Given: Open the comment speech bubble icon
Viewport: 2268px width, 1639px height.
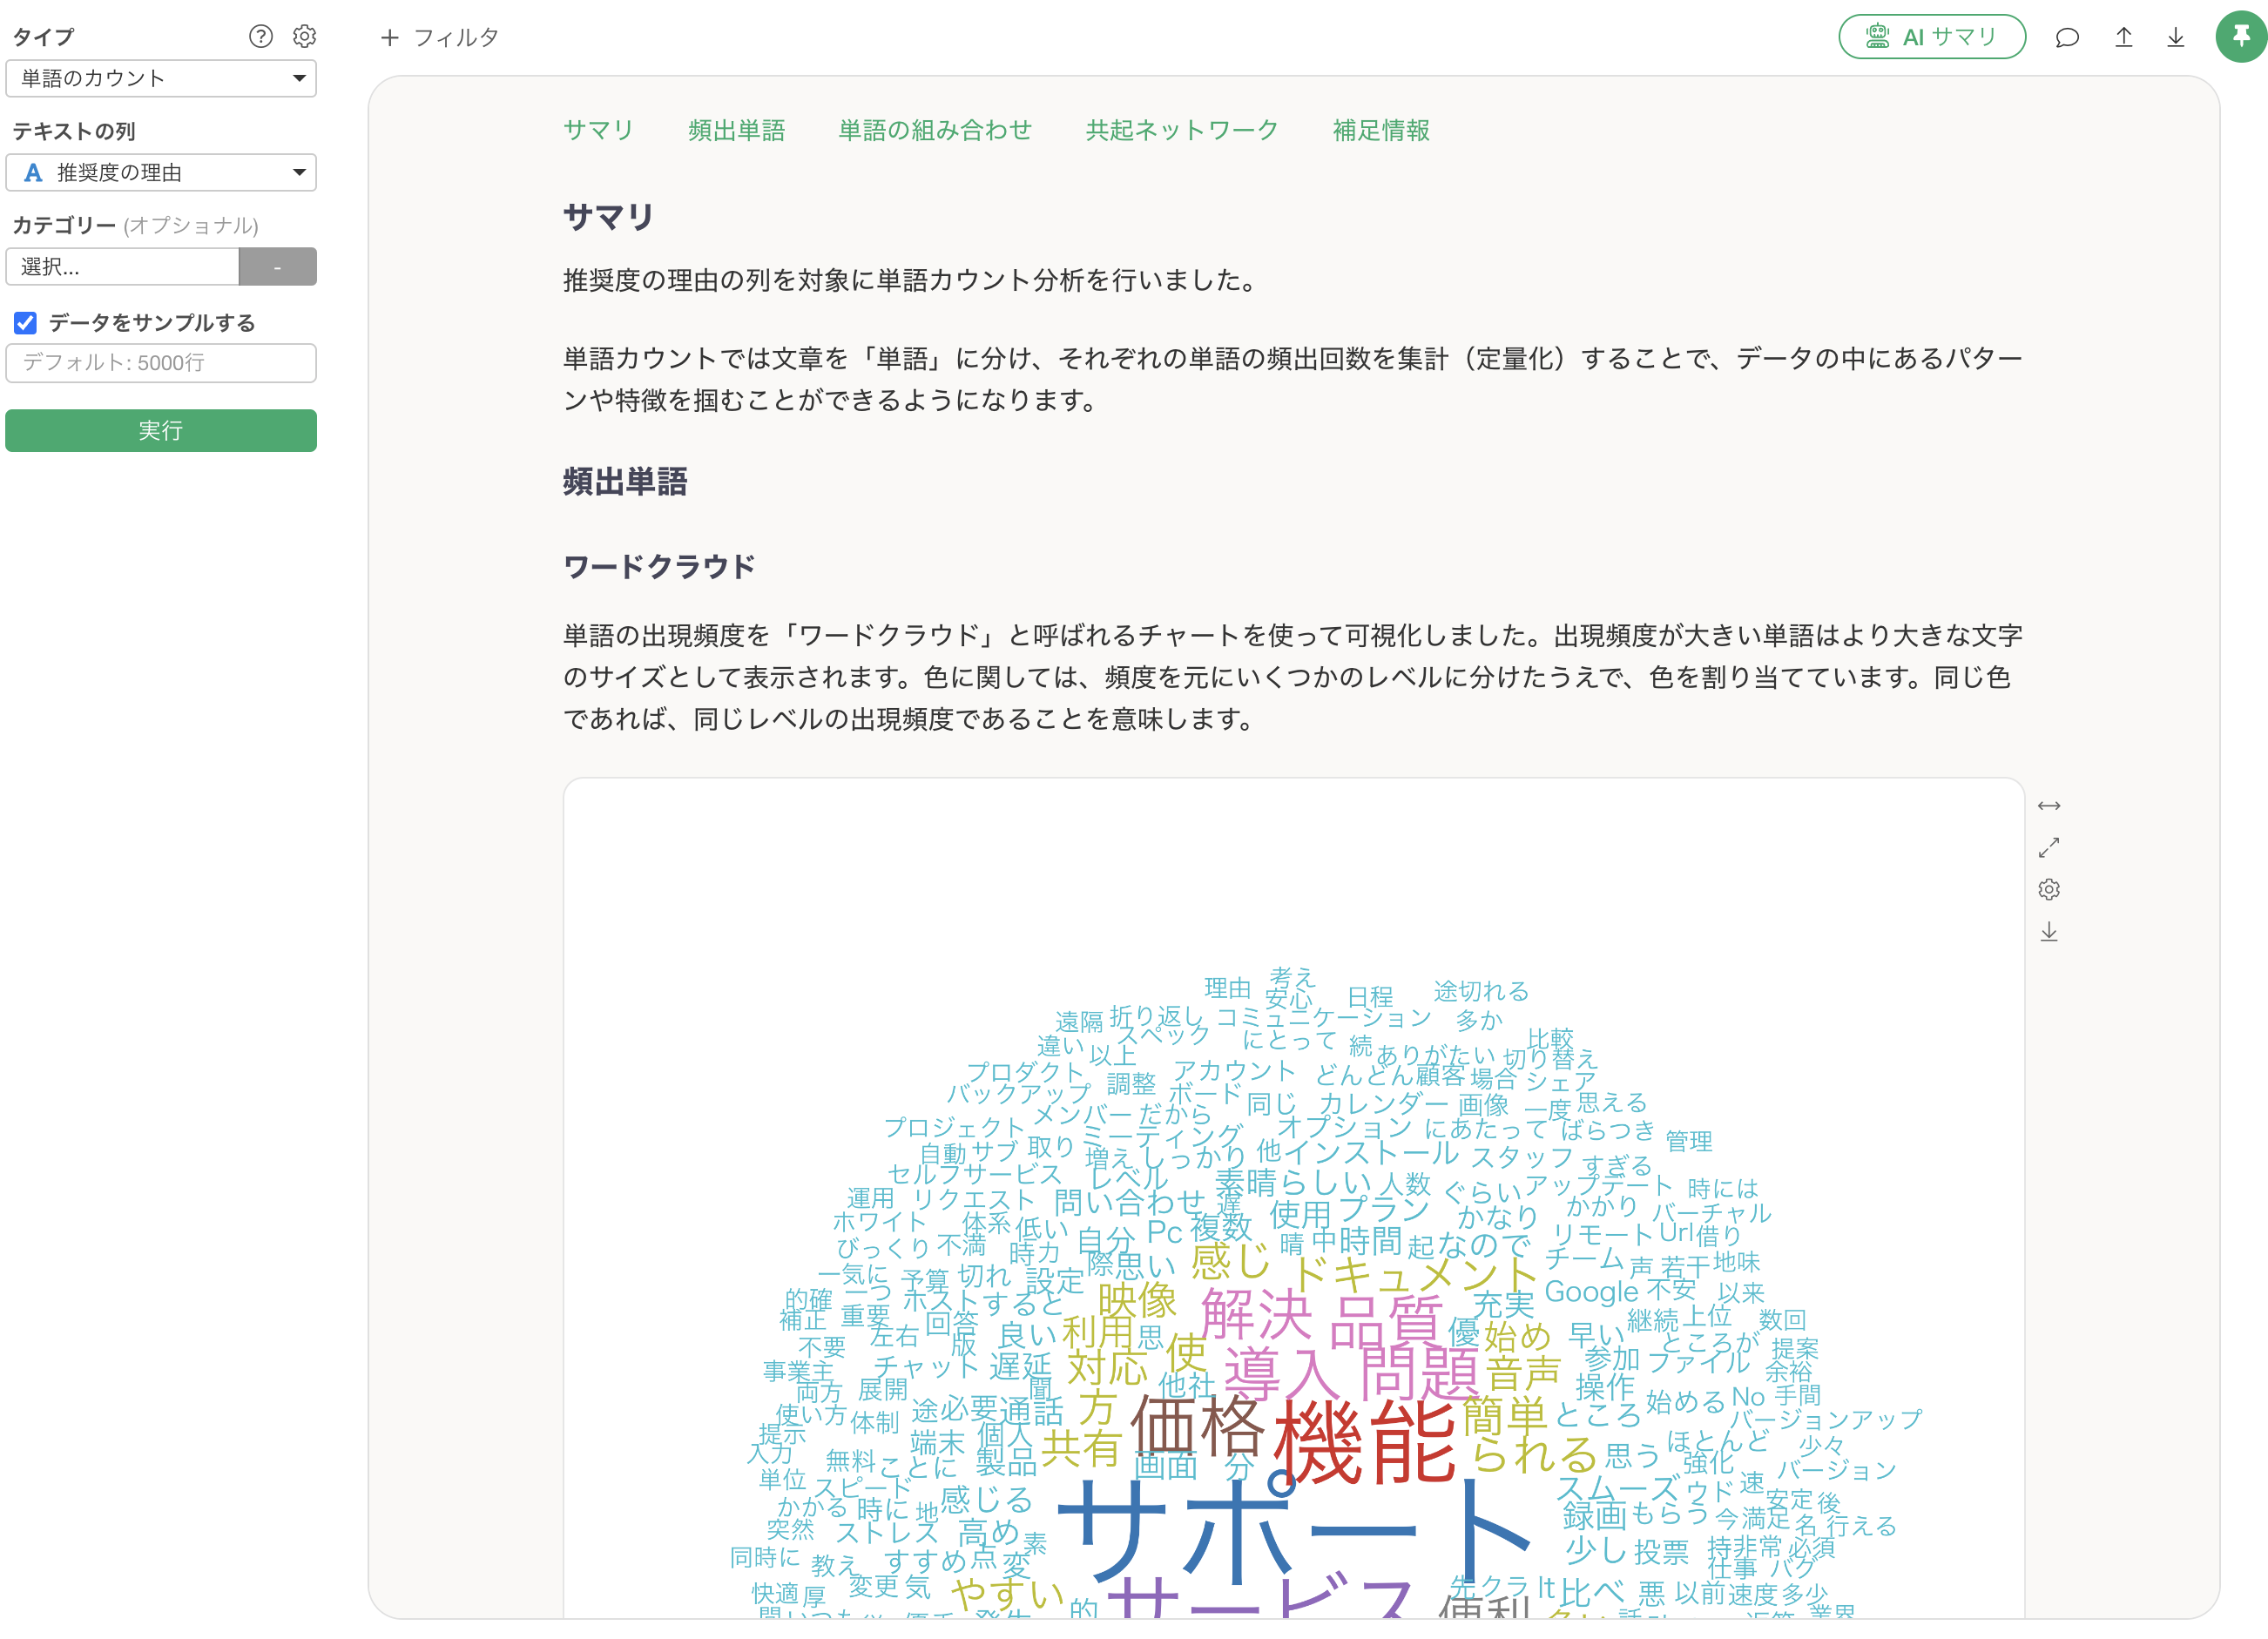Looking at the screenshot, I should (x=2066, y=38).
